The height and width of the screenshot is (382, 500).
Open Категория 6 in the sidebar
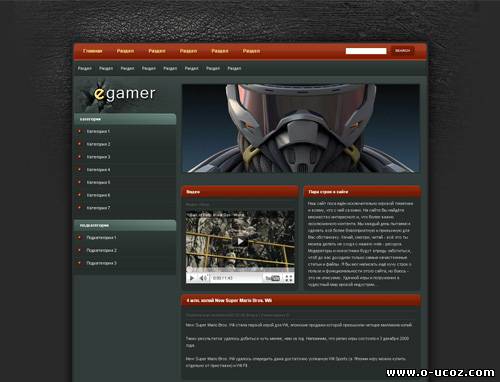point(98,195)
